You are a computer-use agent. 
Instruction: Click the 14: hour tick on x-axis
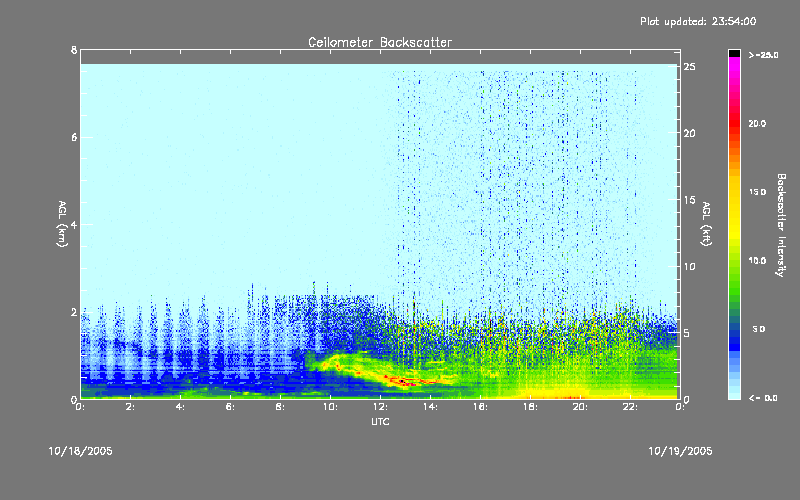point(430,407)
